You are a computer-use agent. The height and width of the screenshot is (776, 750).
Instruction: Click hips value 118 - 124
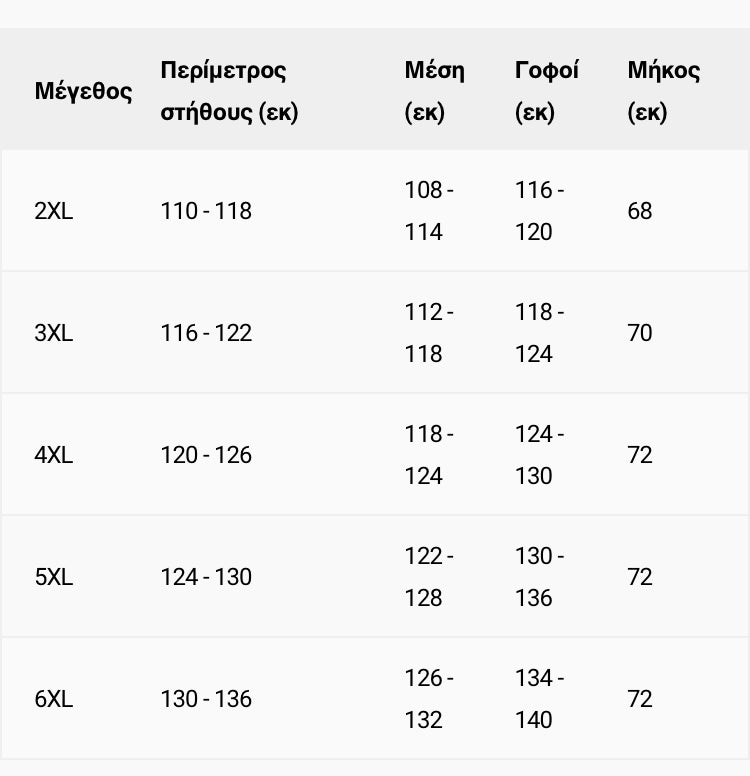pyautogui.click(x=539, y=333)
